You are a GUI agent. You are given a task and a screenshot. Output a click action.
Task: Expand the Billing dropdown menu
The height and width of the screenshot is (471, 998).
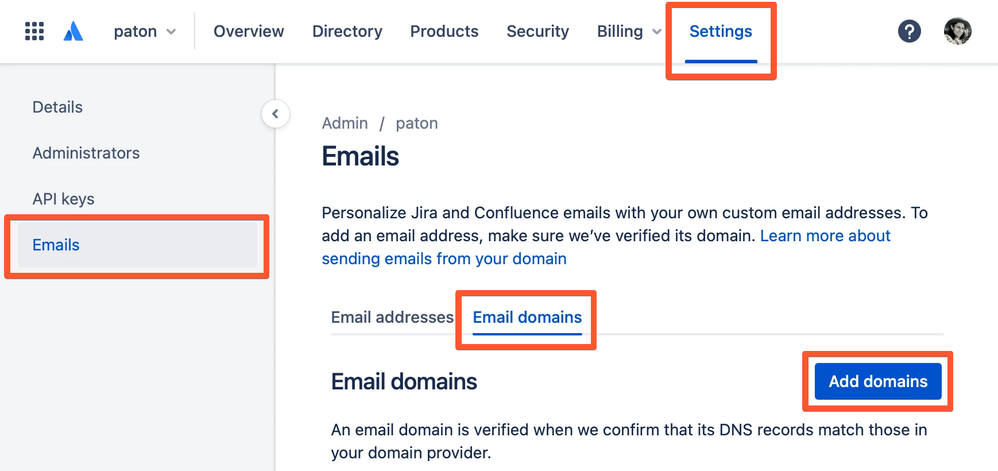pyautogui.click(x=629, y=31)
